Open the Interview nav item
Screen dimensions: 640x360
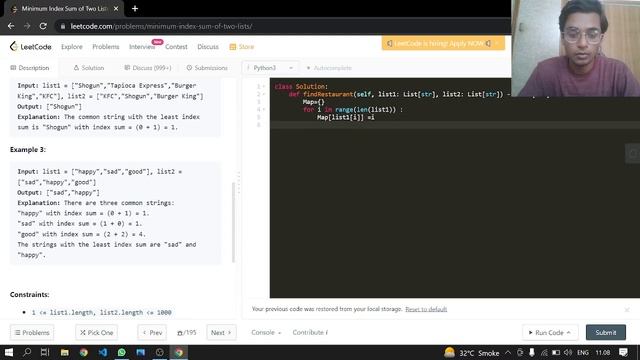point(142,47)
